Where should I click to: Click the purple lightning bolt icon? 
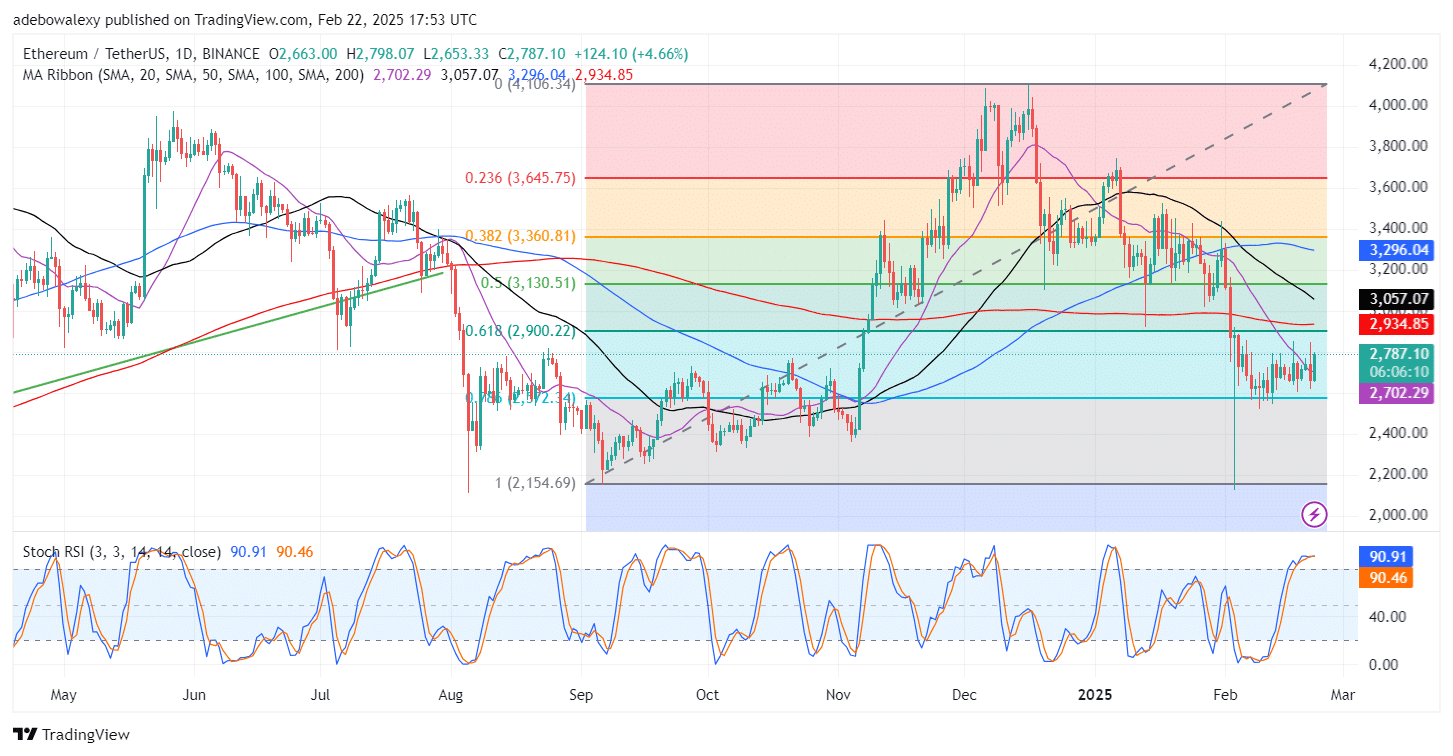pos(1314,515)
